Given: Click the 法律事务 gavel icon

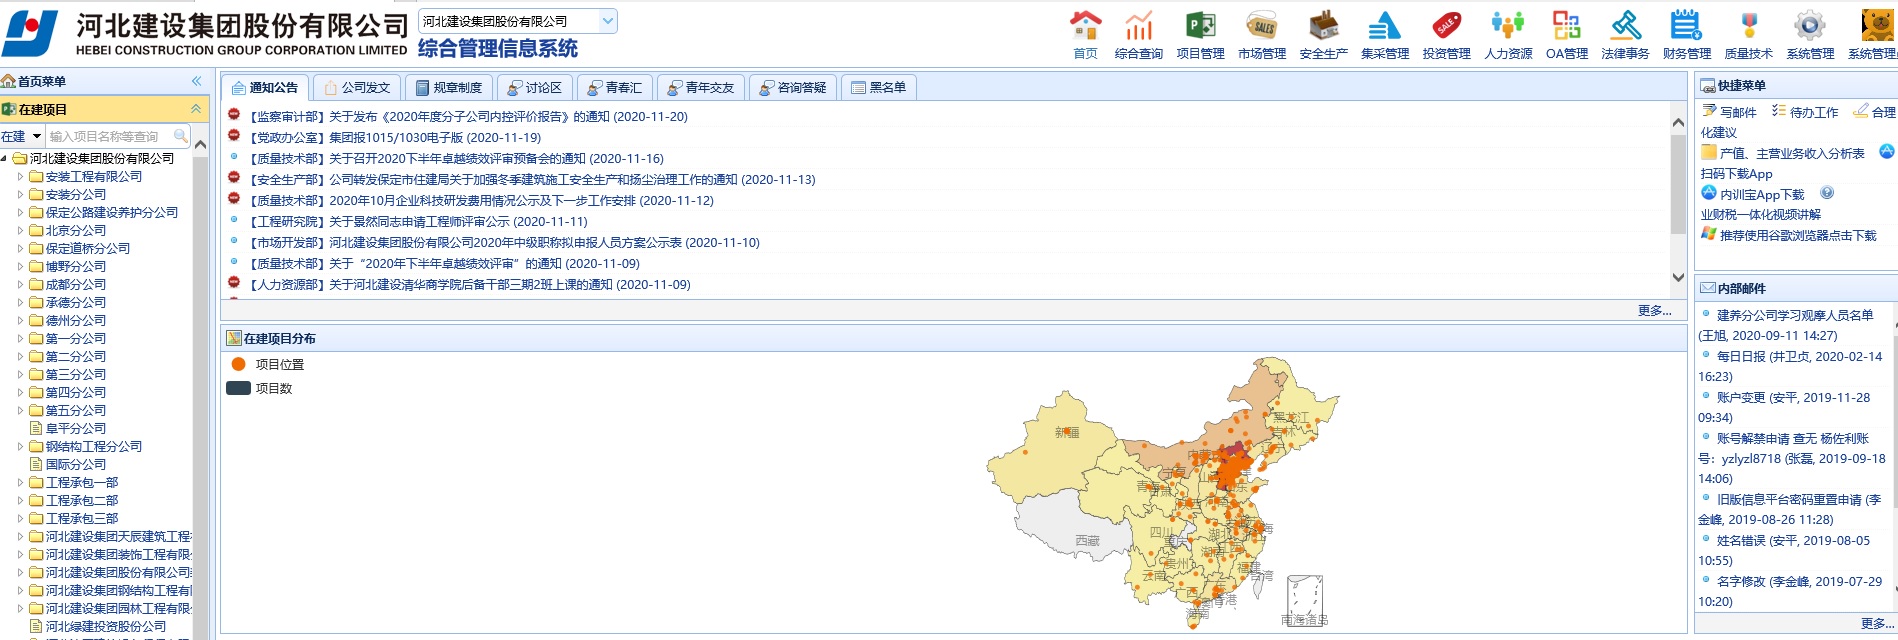Looking at the screenshot, I should 1625,26.
